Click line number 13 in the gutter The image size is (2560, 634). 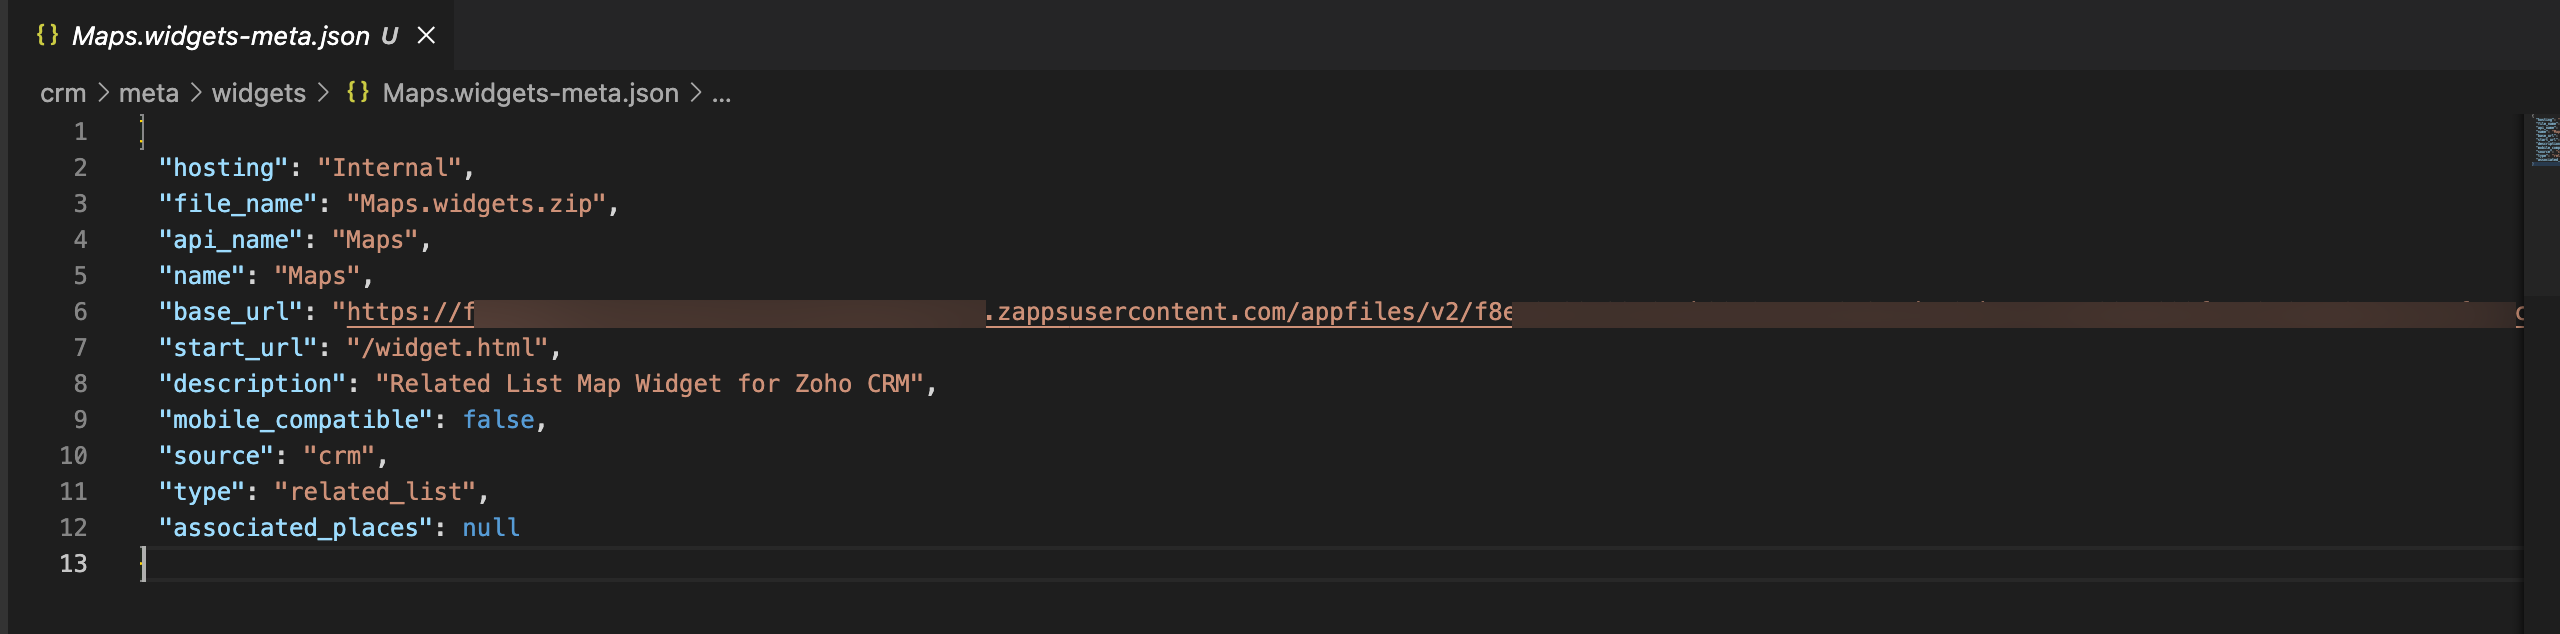point(73,564)
